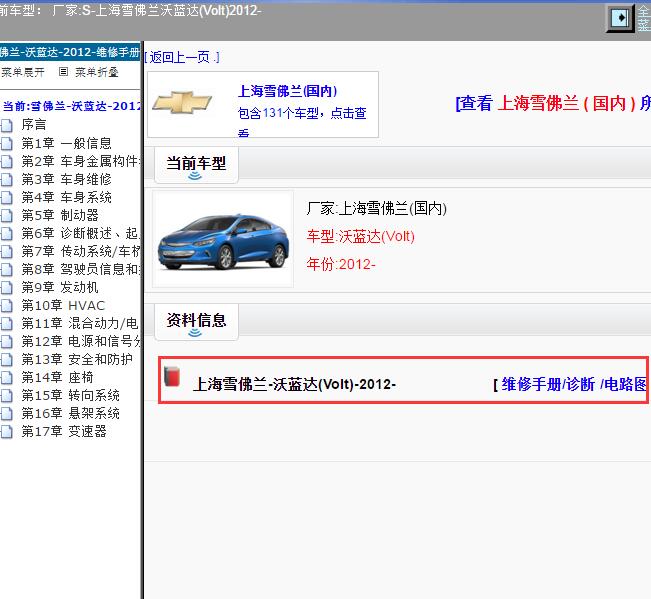Open 第16章 悬架系统
The width and height of the screenshot is (651, 599).
pyautogui.click(x=71, y=413)
